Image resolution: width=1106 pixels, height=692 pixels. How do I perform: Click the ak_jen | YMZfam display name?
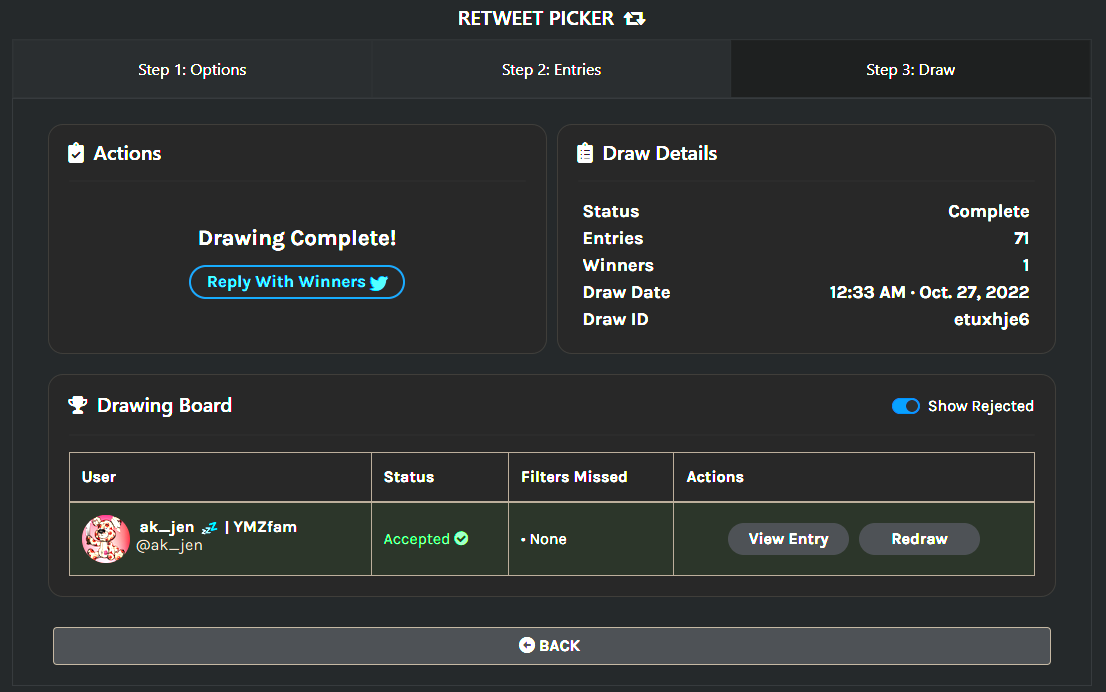coord(218,527)
